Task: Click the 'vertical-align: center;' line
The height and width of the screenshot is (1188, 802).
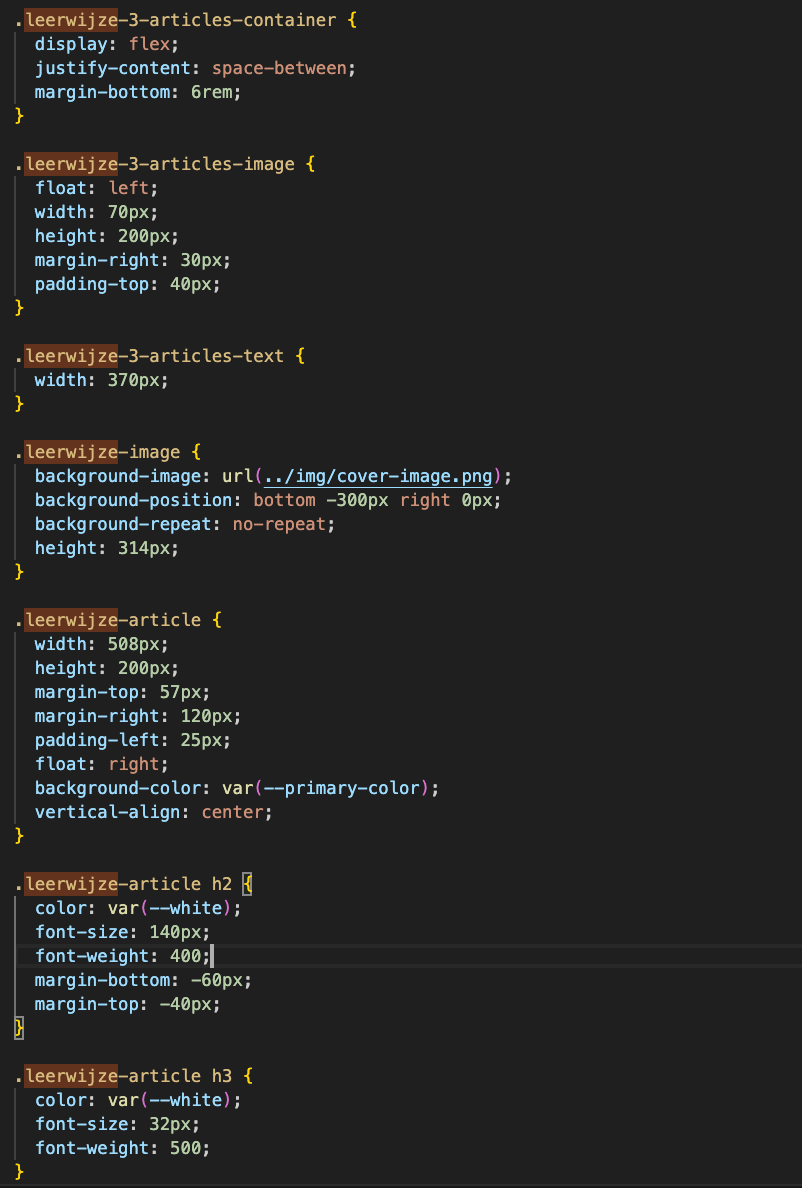Action: click(x=154, y=812)
